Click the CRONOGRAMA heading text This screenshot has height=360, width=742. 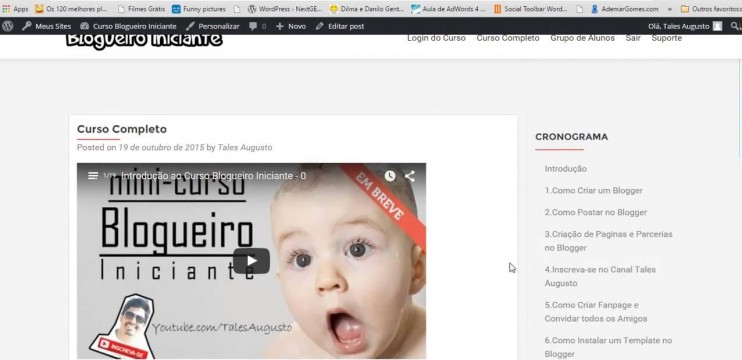pos(571,137)
